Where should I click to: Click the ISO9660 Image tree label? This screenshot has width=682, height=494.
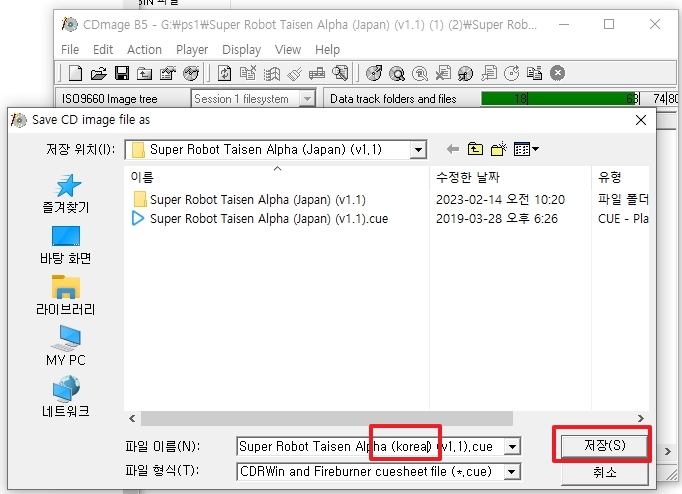click(110, 99)
